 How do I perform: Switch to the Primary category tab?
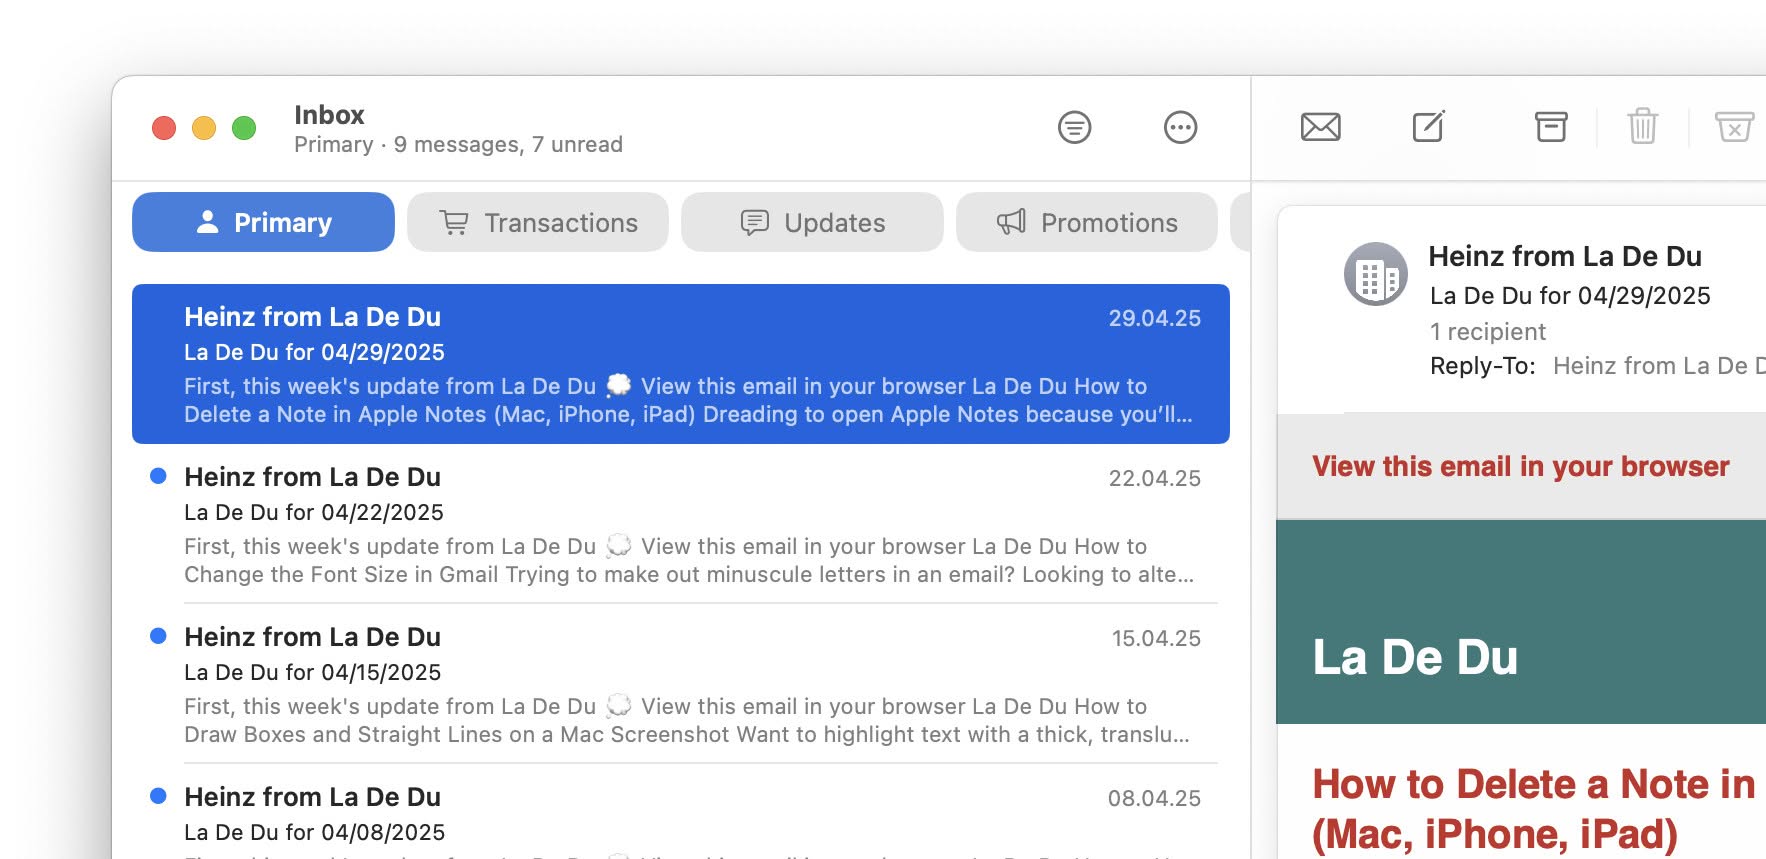263,222
